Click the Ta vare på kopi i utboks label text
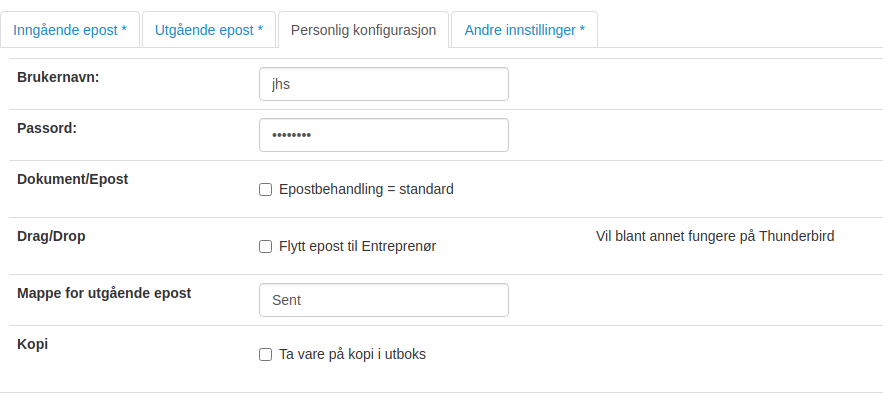The image size is (883, 396). click(353, 354)
